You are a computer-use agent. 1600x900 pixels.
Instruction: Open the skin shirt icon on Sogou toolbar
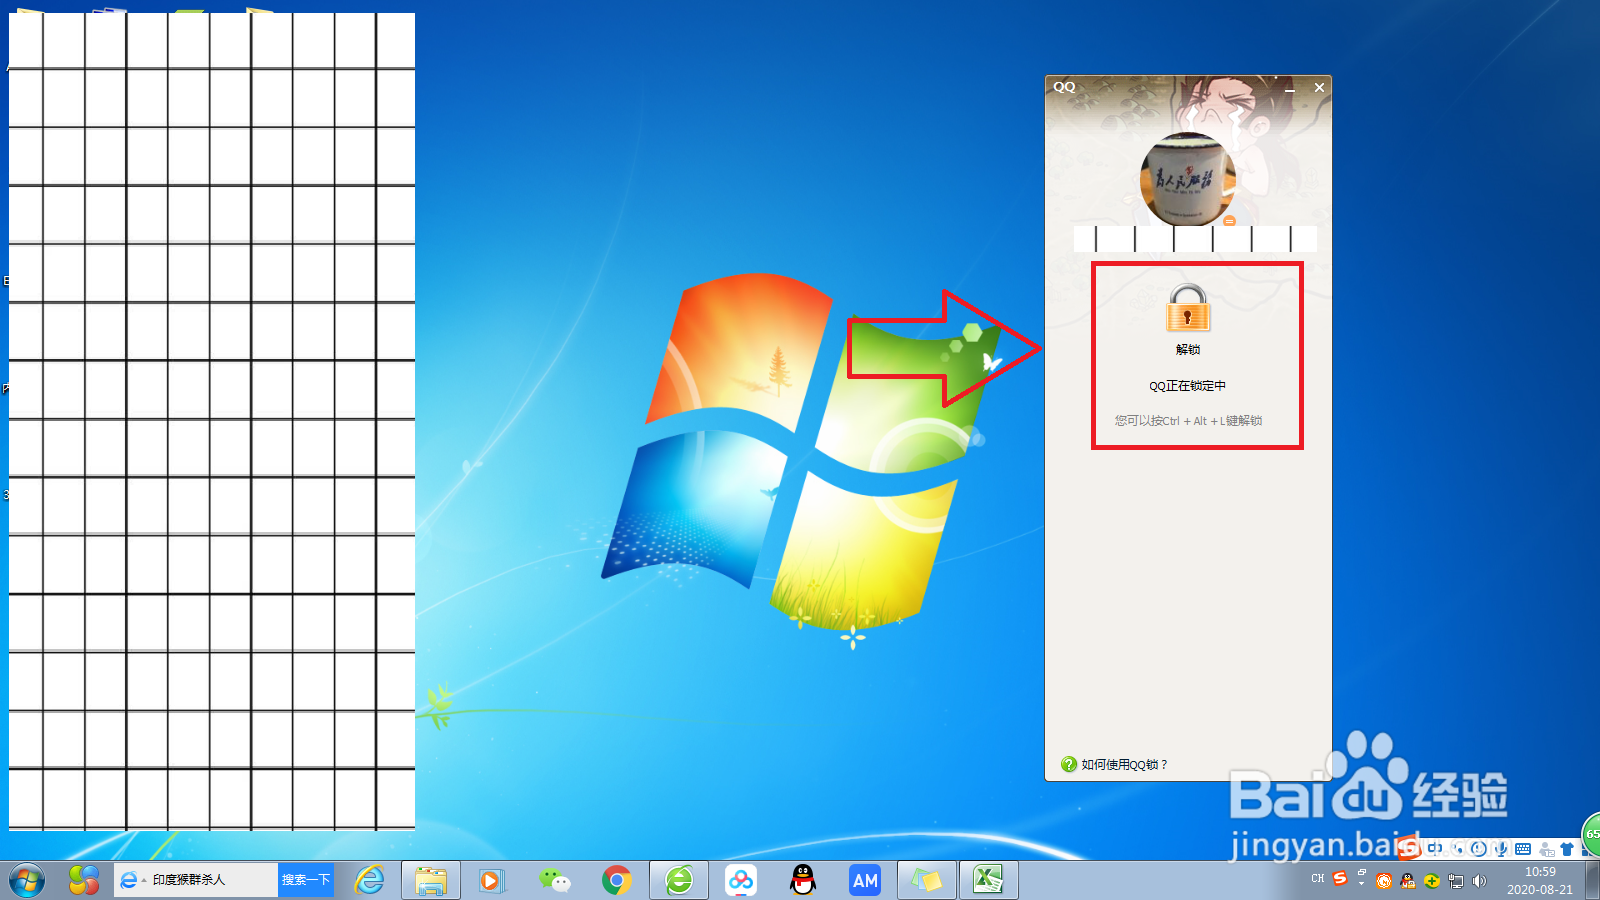point(1567,848)
